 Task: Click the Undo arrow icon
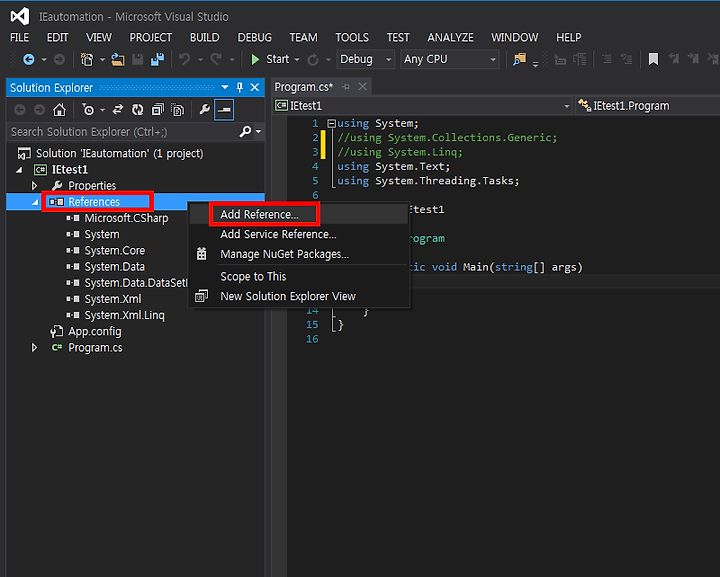coord(185,59)
